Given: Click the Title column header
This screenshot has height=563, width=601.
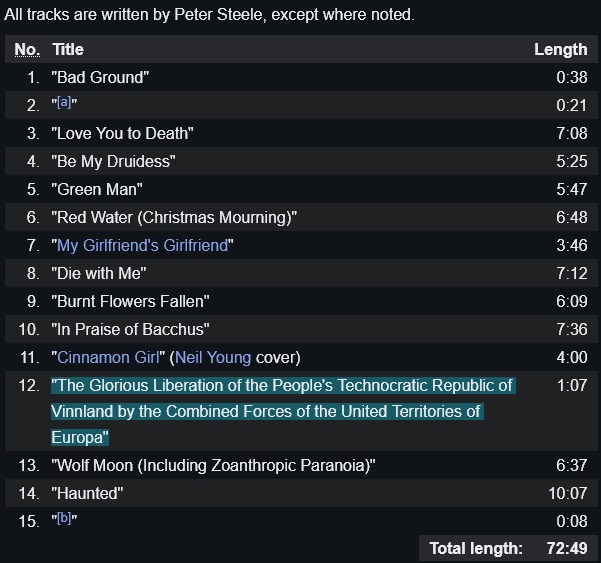Looking at the screenshot, I should tap(68, 49).
